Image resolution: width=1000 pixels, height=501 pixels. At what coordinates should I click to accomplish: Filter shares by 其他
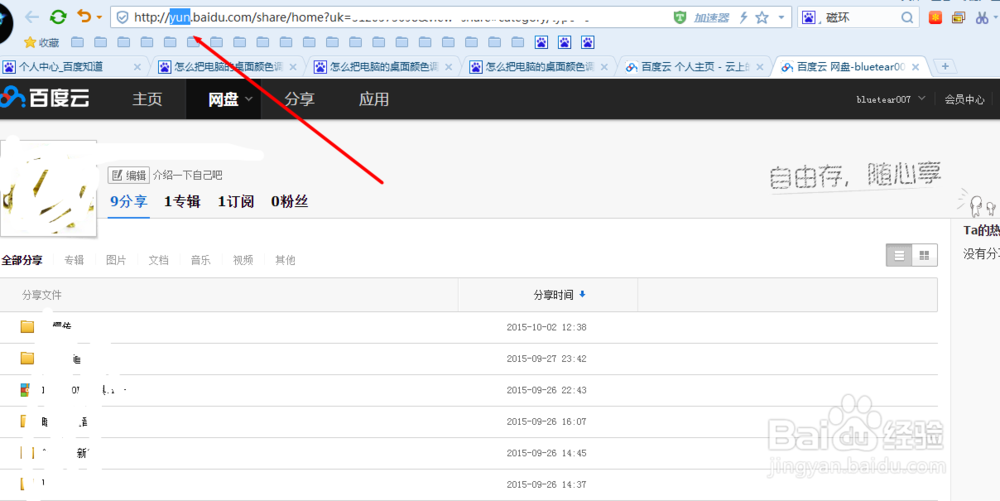click(x=285, y=260)
